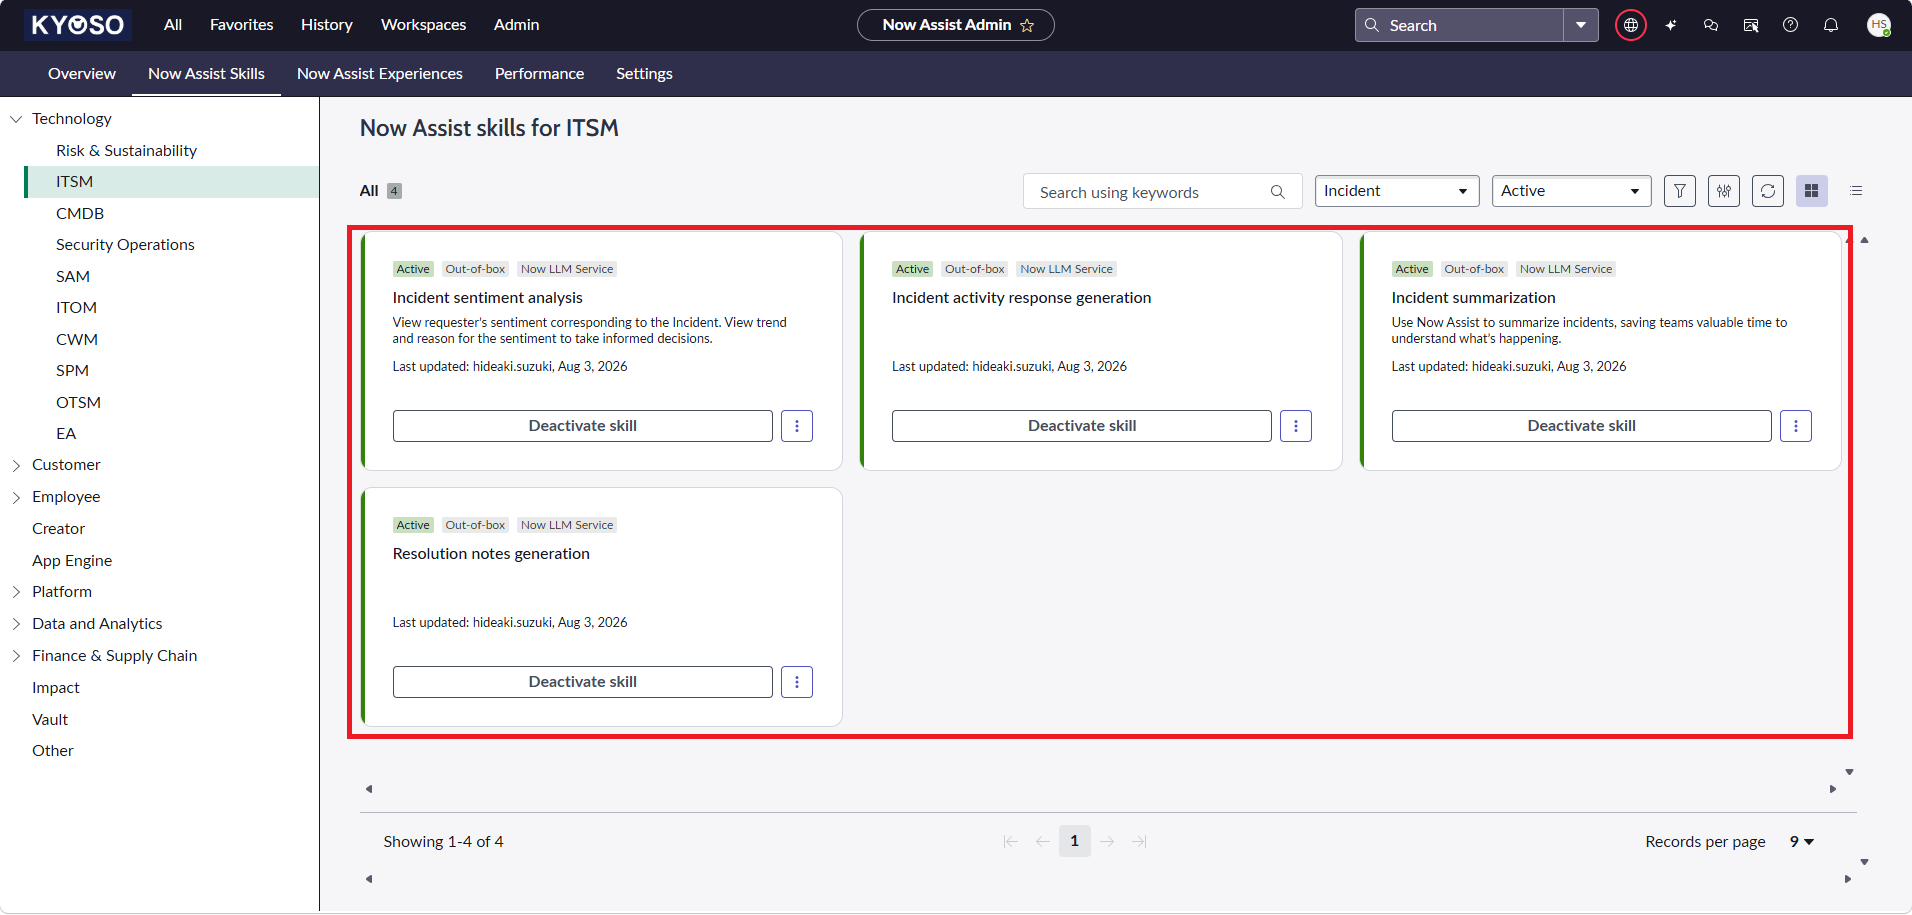1912x915 pixels.
Task: Open the Active status dropdown
Action: (1571, 191)
